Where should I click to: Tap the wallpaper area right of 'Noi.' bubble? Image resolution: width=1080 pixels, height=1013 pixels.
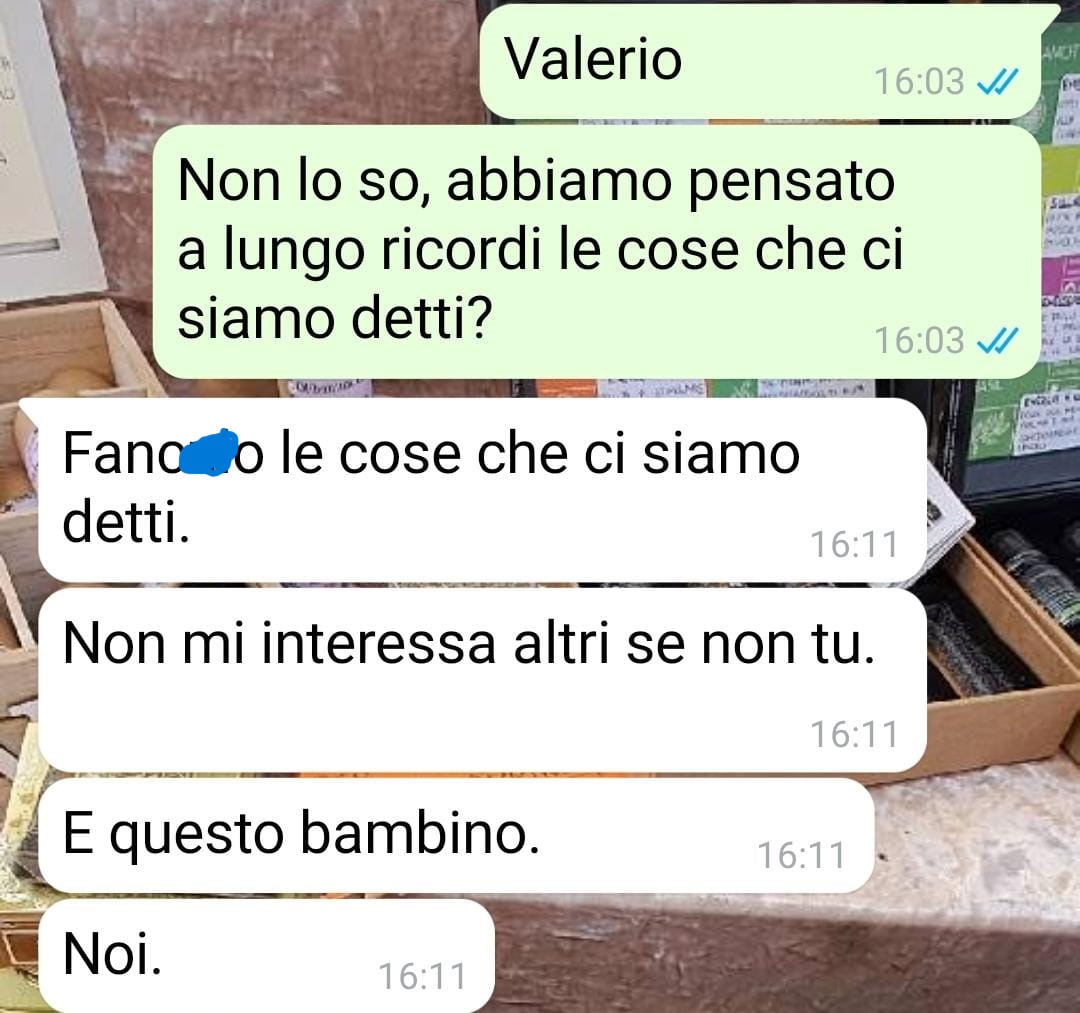click(785, 957)
